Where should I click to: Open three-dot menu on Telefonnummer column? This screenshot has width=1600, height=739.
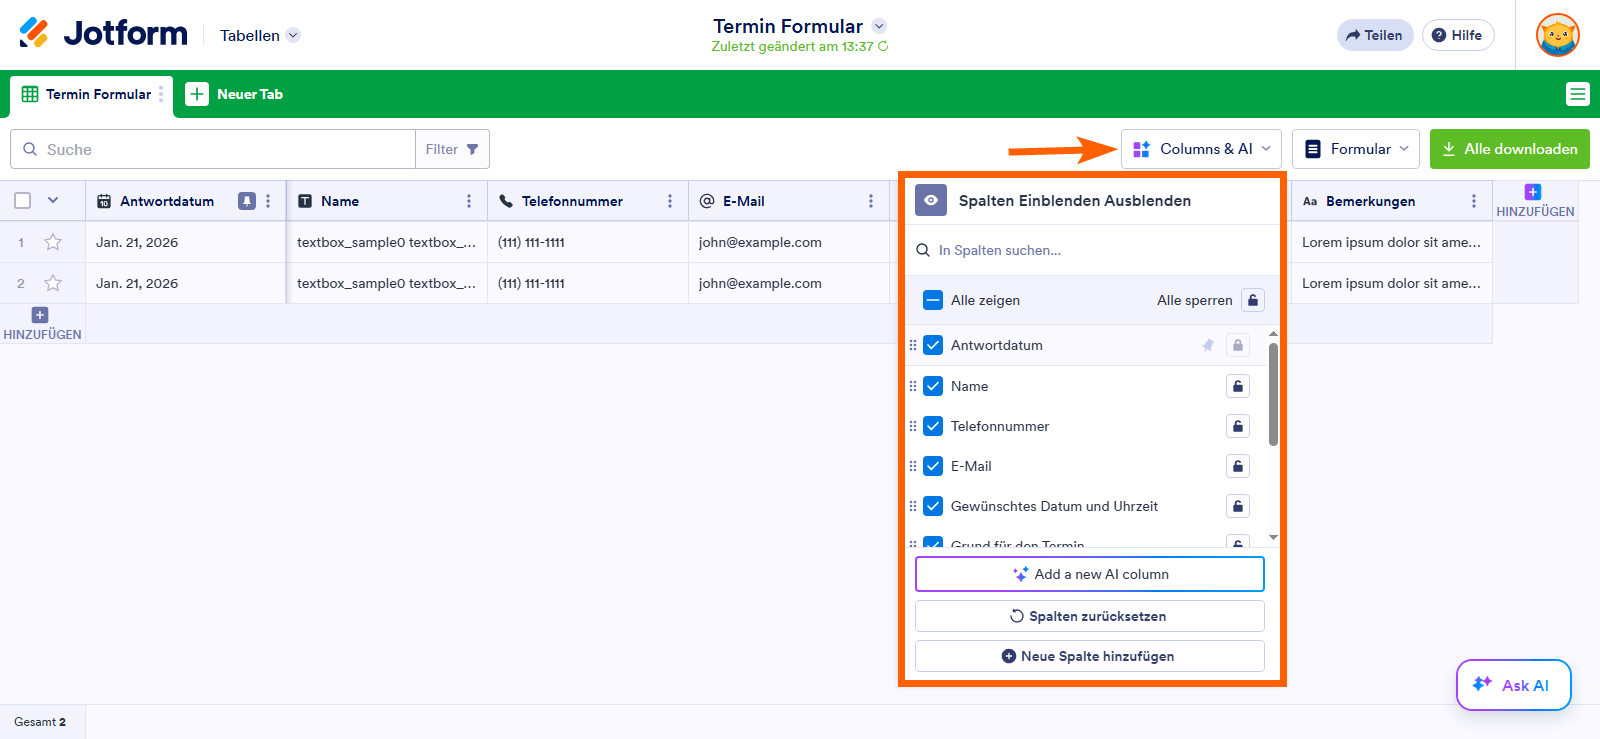[x=669, y=201]
